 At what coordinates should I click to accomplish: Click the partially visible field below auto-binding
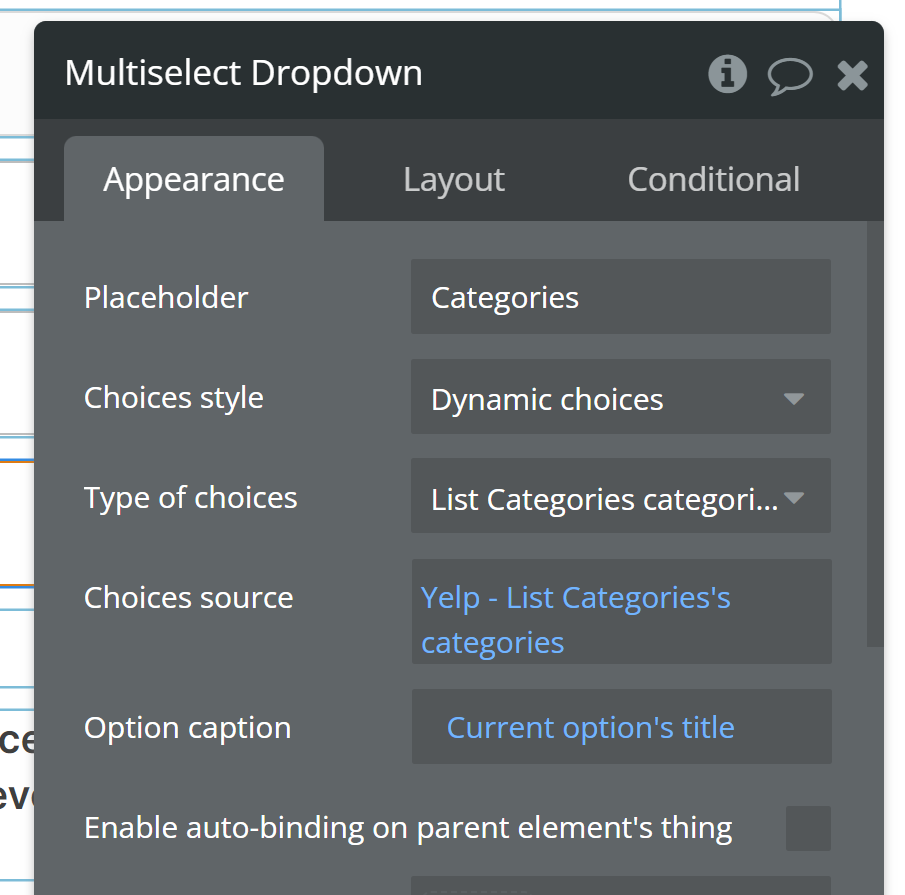pyautogui.click(x=620, y=886)
